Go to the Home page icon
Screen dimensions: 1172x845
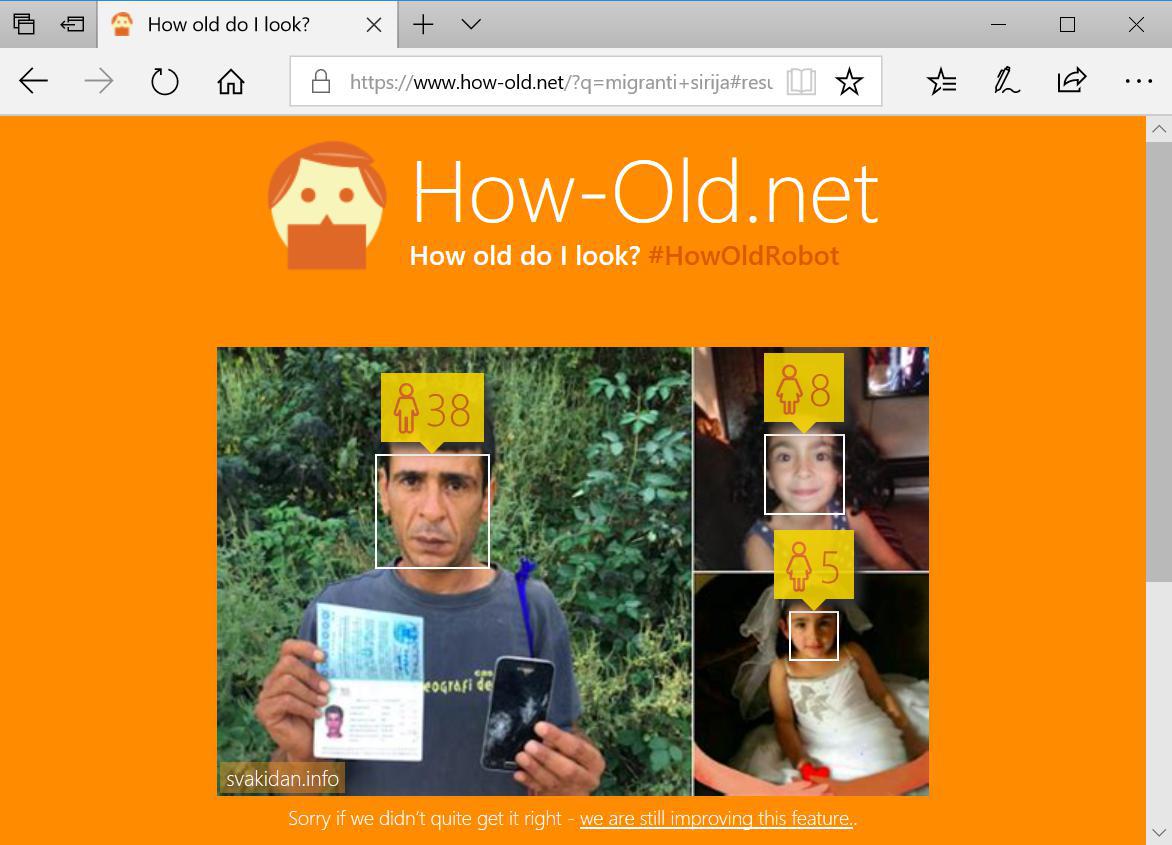coord(231,81)
